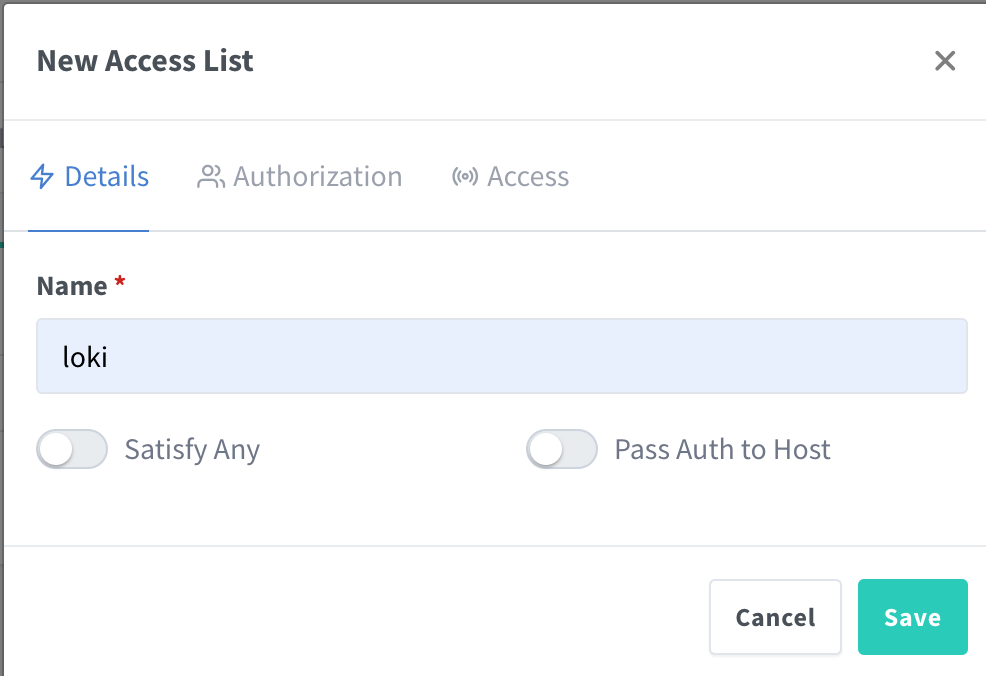Cancel creating the access list

775,617
